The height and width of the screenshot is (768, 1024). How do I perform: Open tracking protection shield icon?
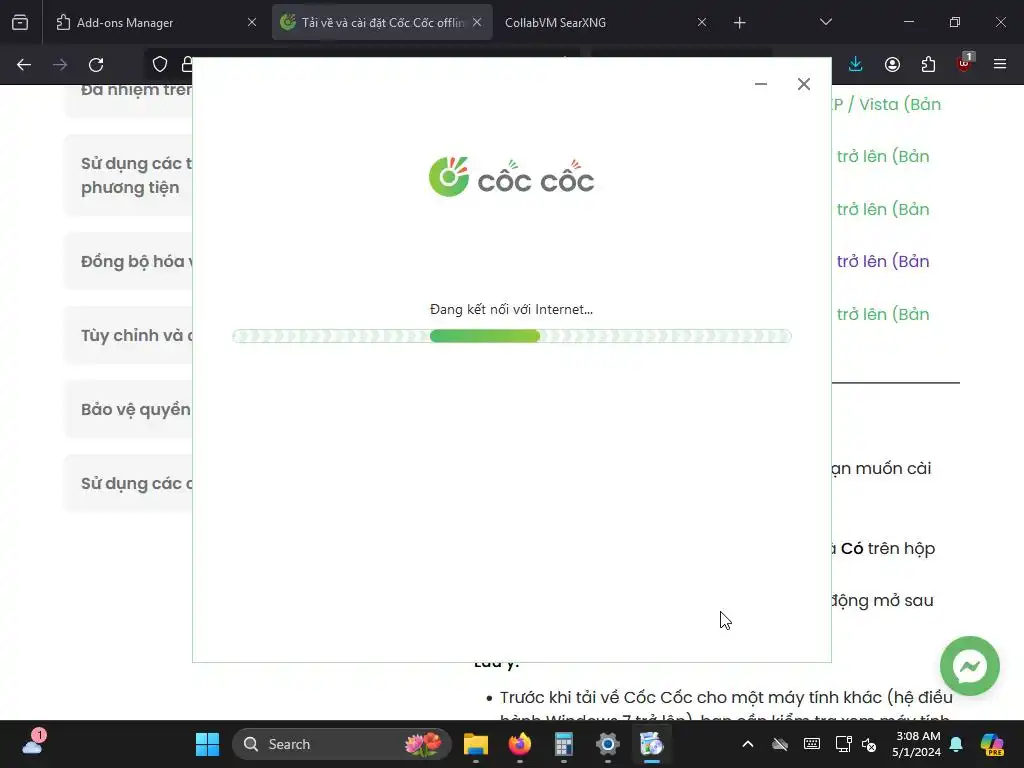click(160, 64)
